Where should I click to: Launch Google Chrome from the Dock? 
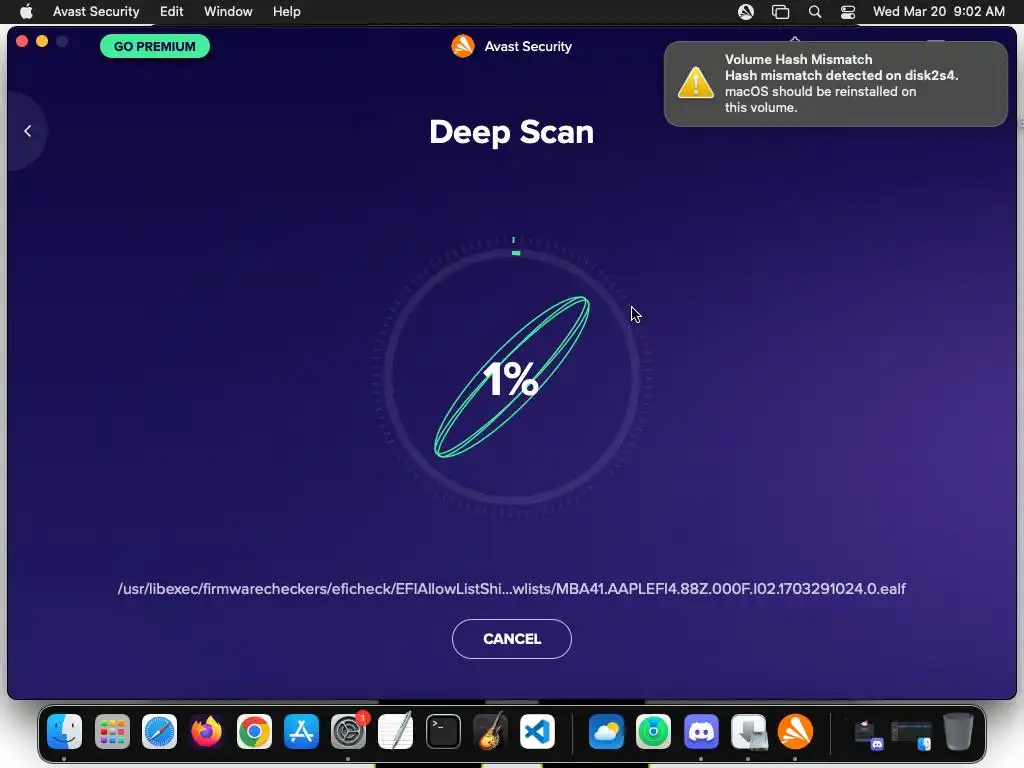[x=254, y=731]
